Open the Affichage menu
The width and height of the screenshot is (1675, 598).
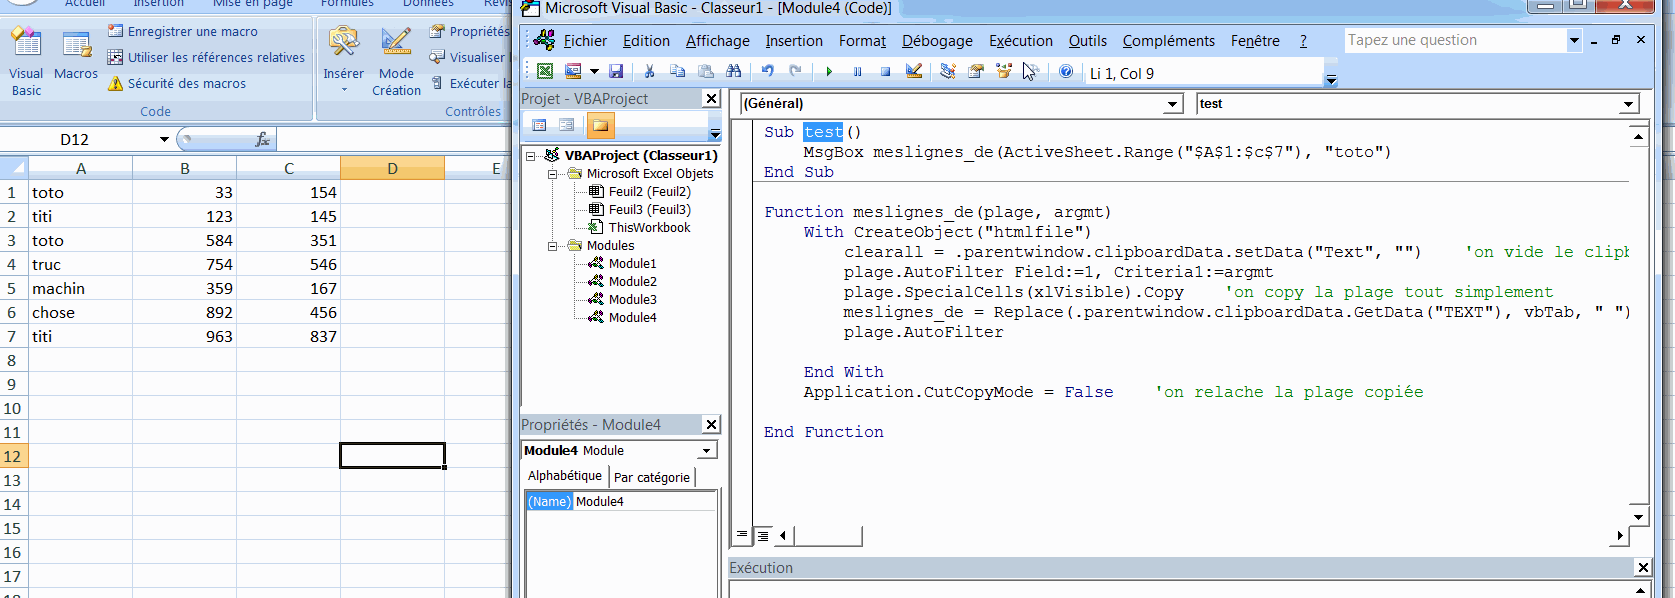[717, 41]
